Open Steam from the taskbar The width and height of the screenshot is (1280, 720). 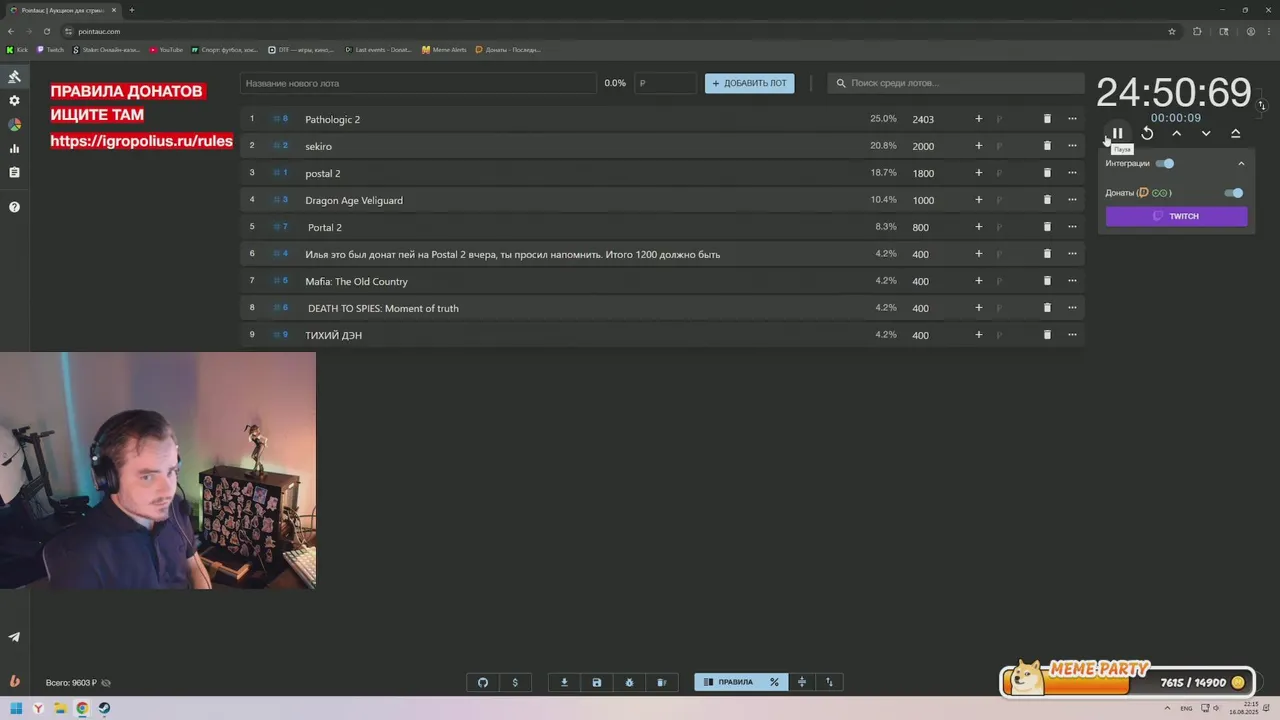(x=104, y=708)
